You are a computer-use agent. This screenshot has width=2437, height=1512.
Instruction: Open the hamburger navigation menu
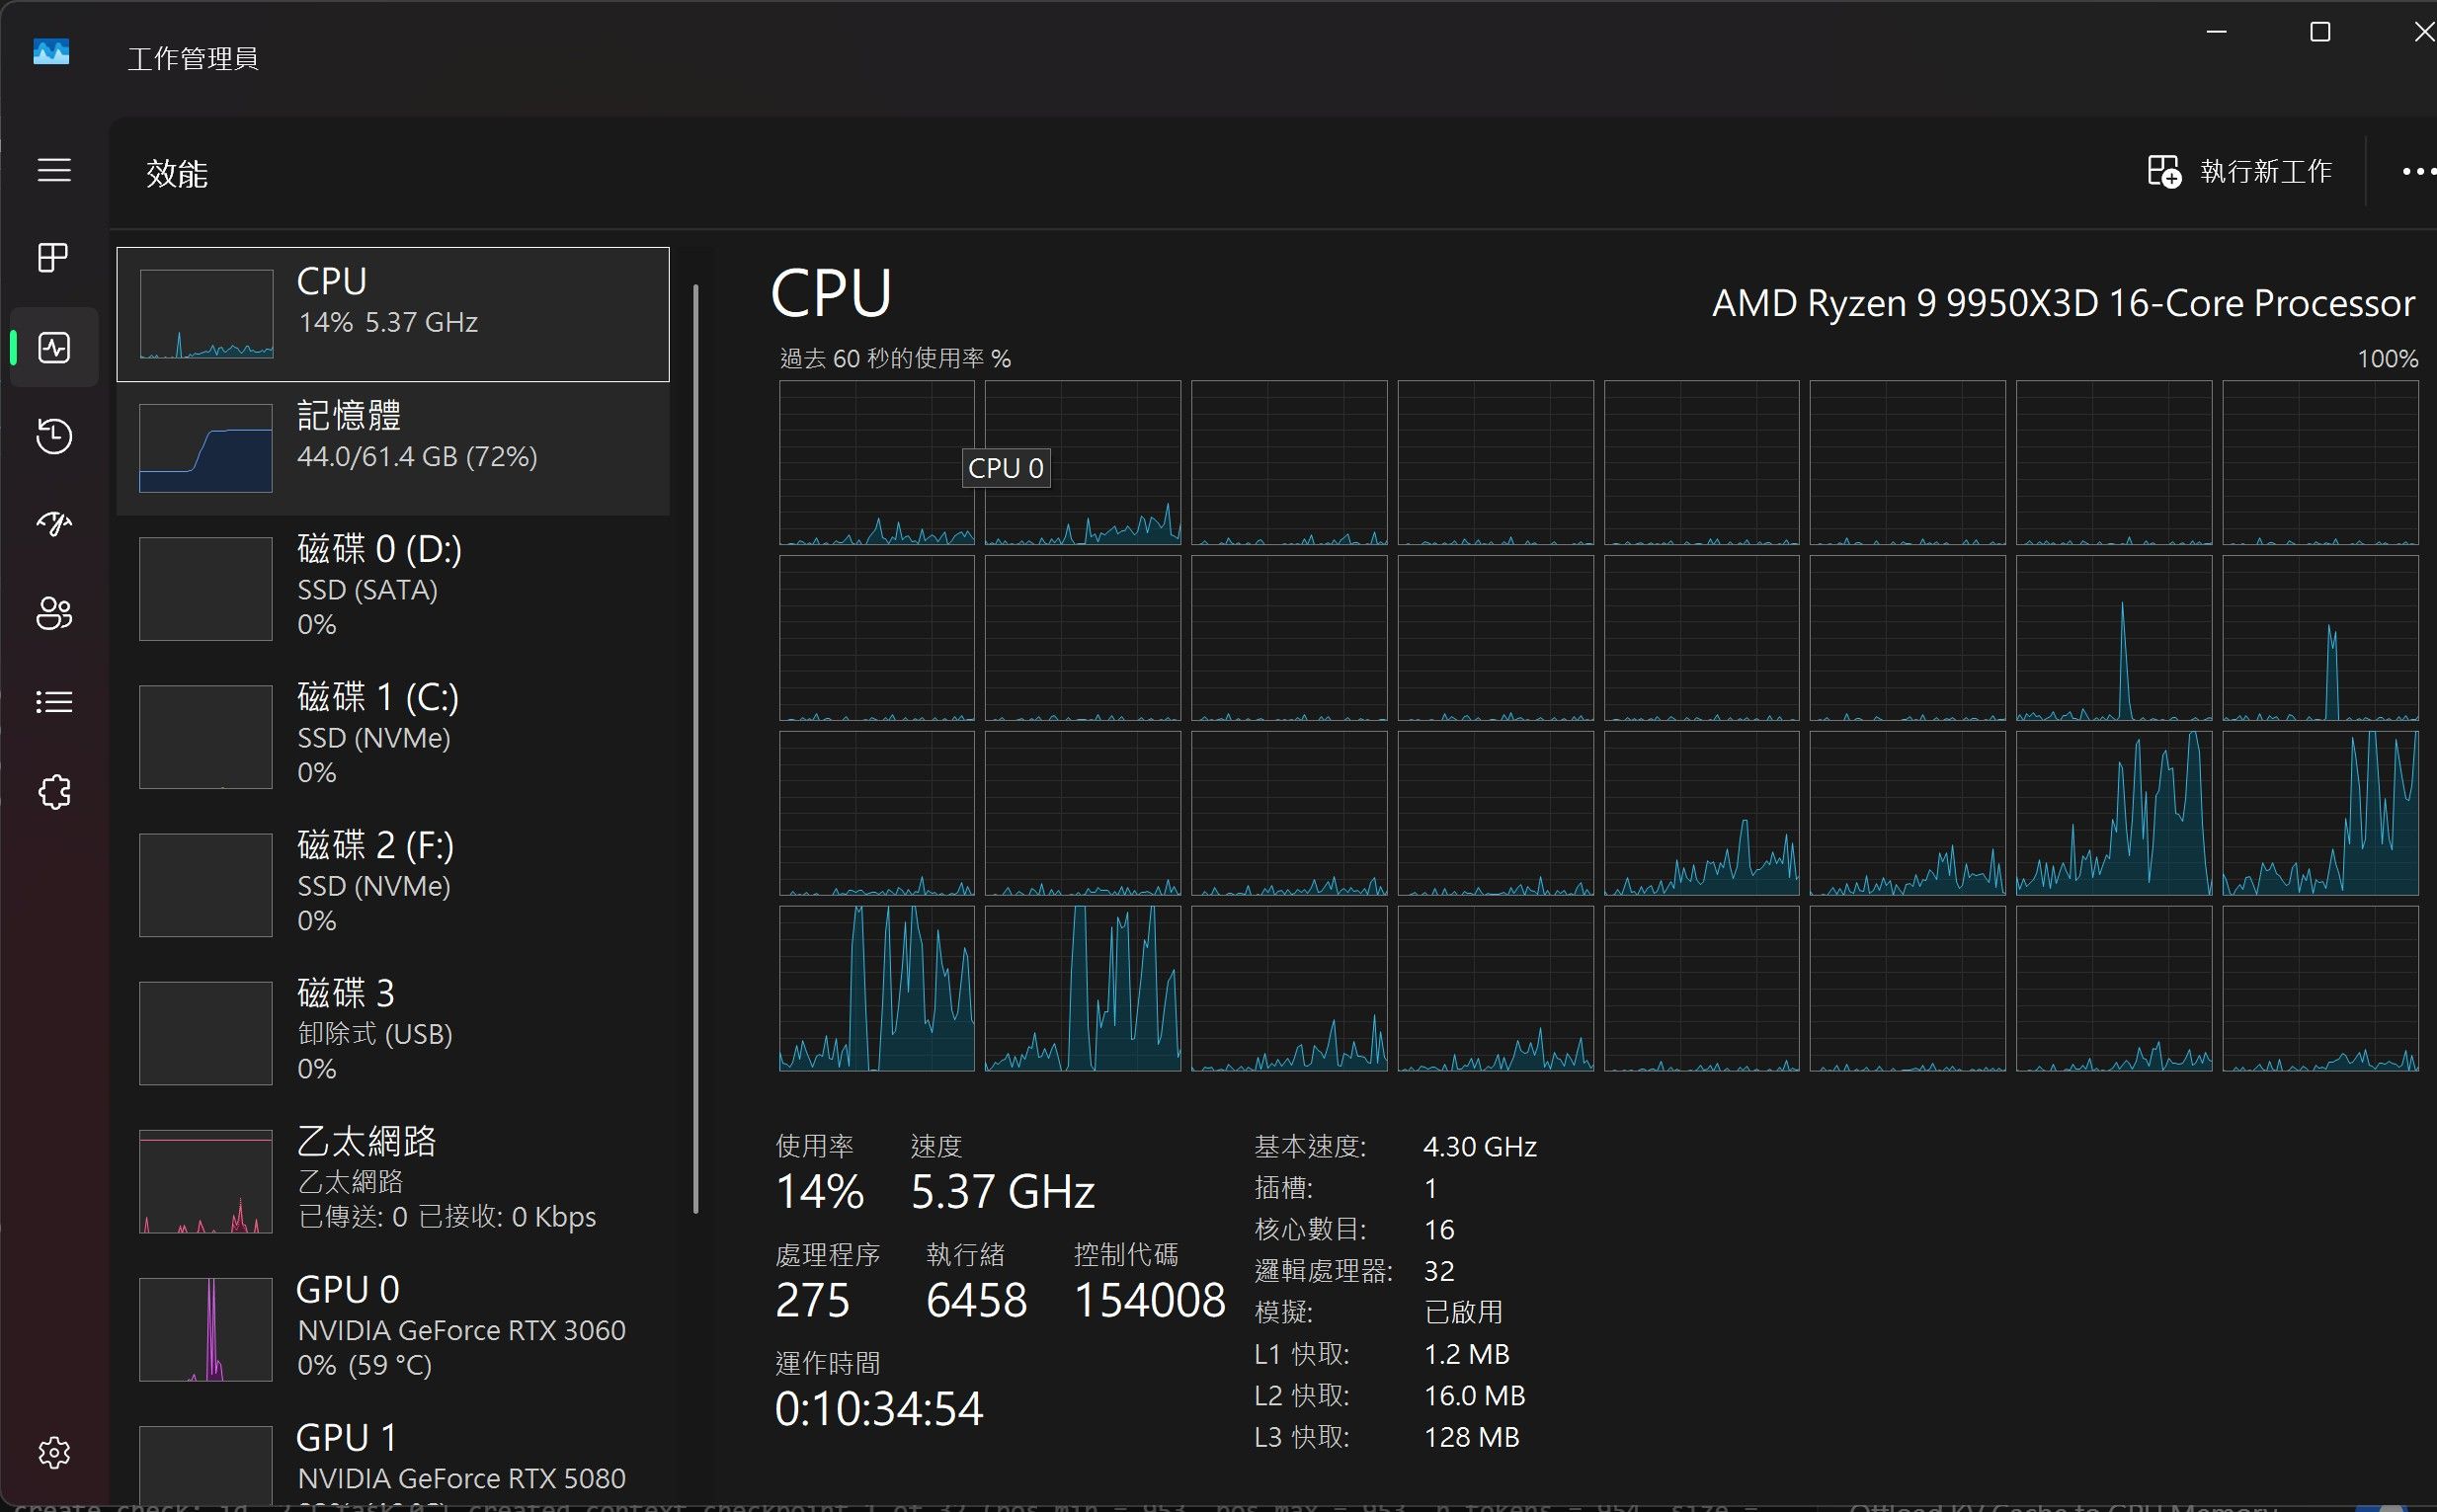tap(54, 170)
